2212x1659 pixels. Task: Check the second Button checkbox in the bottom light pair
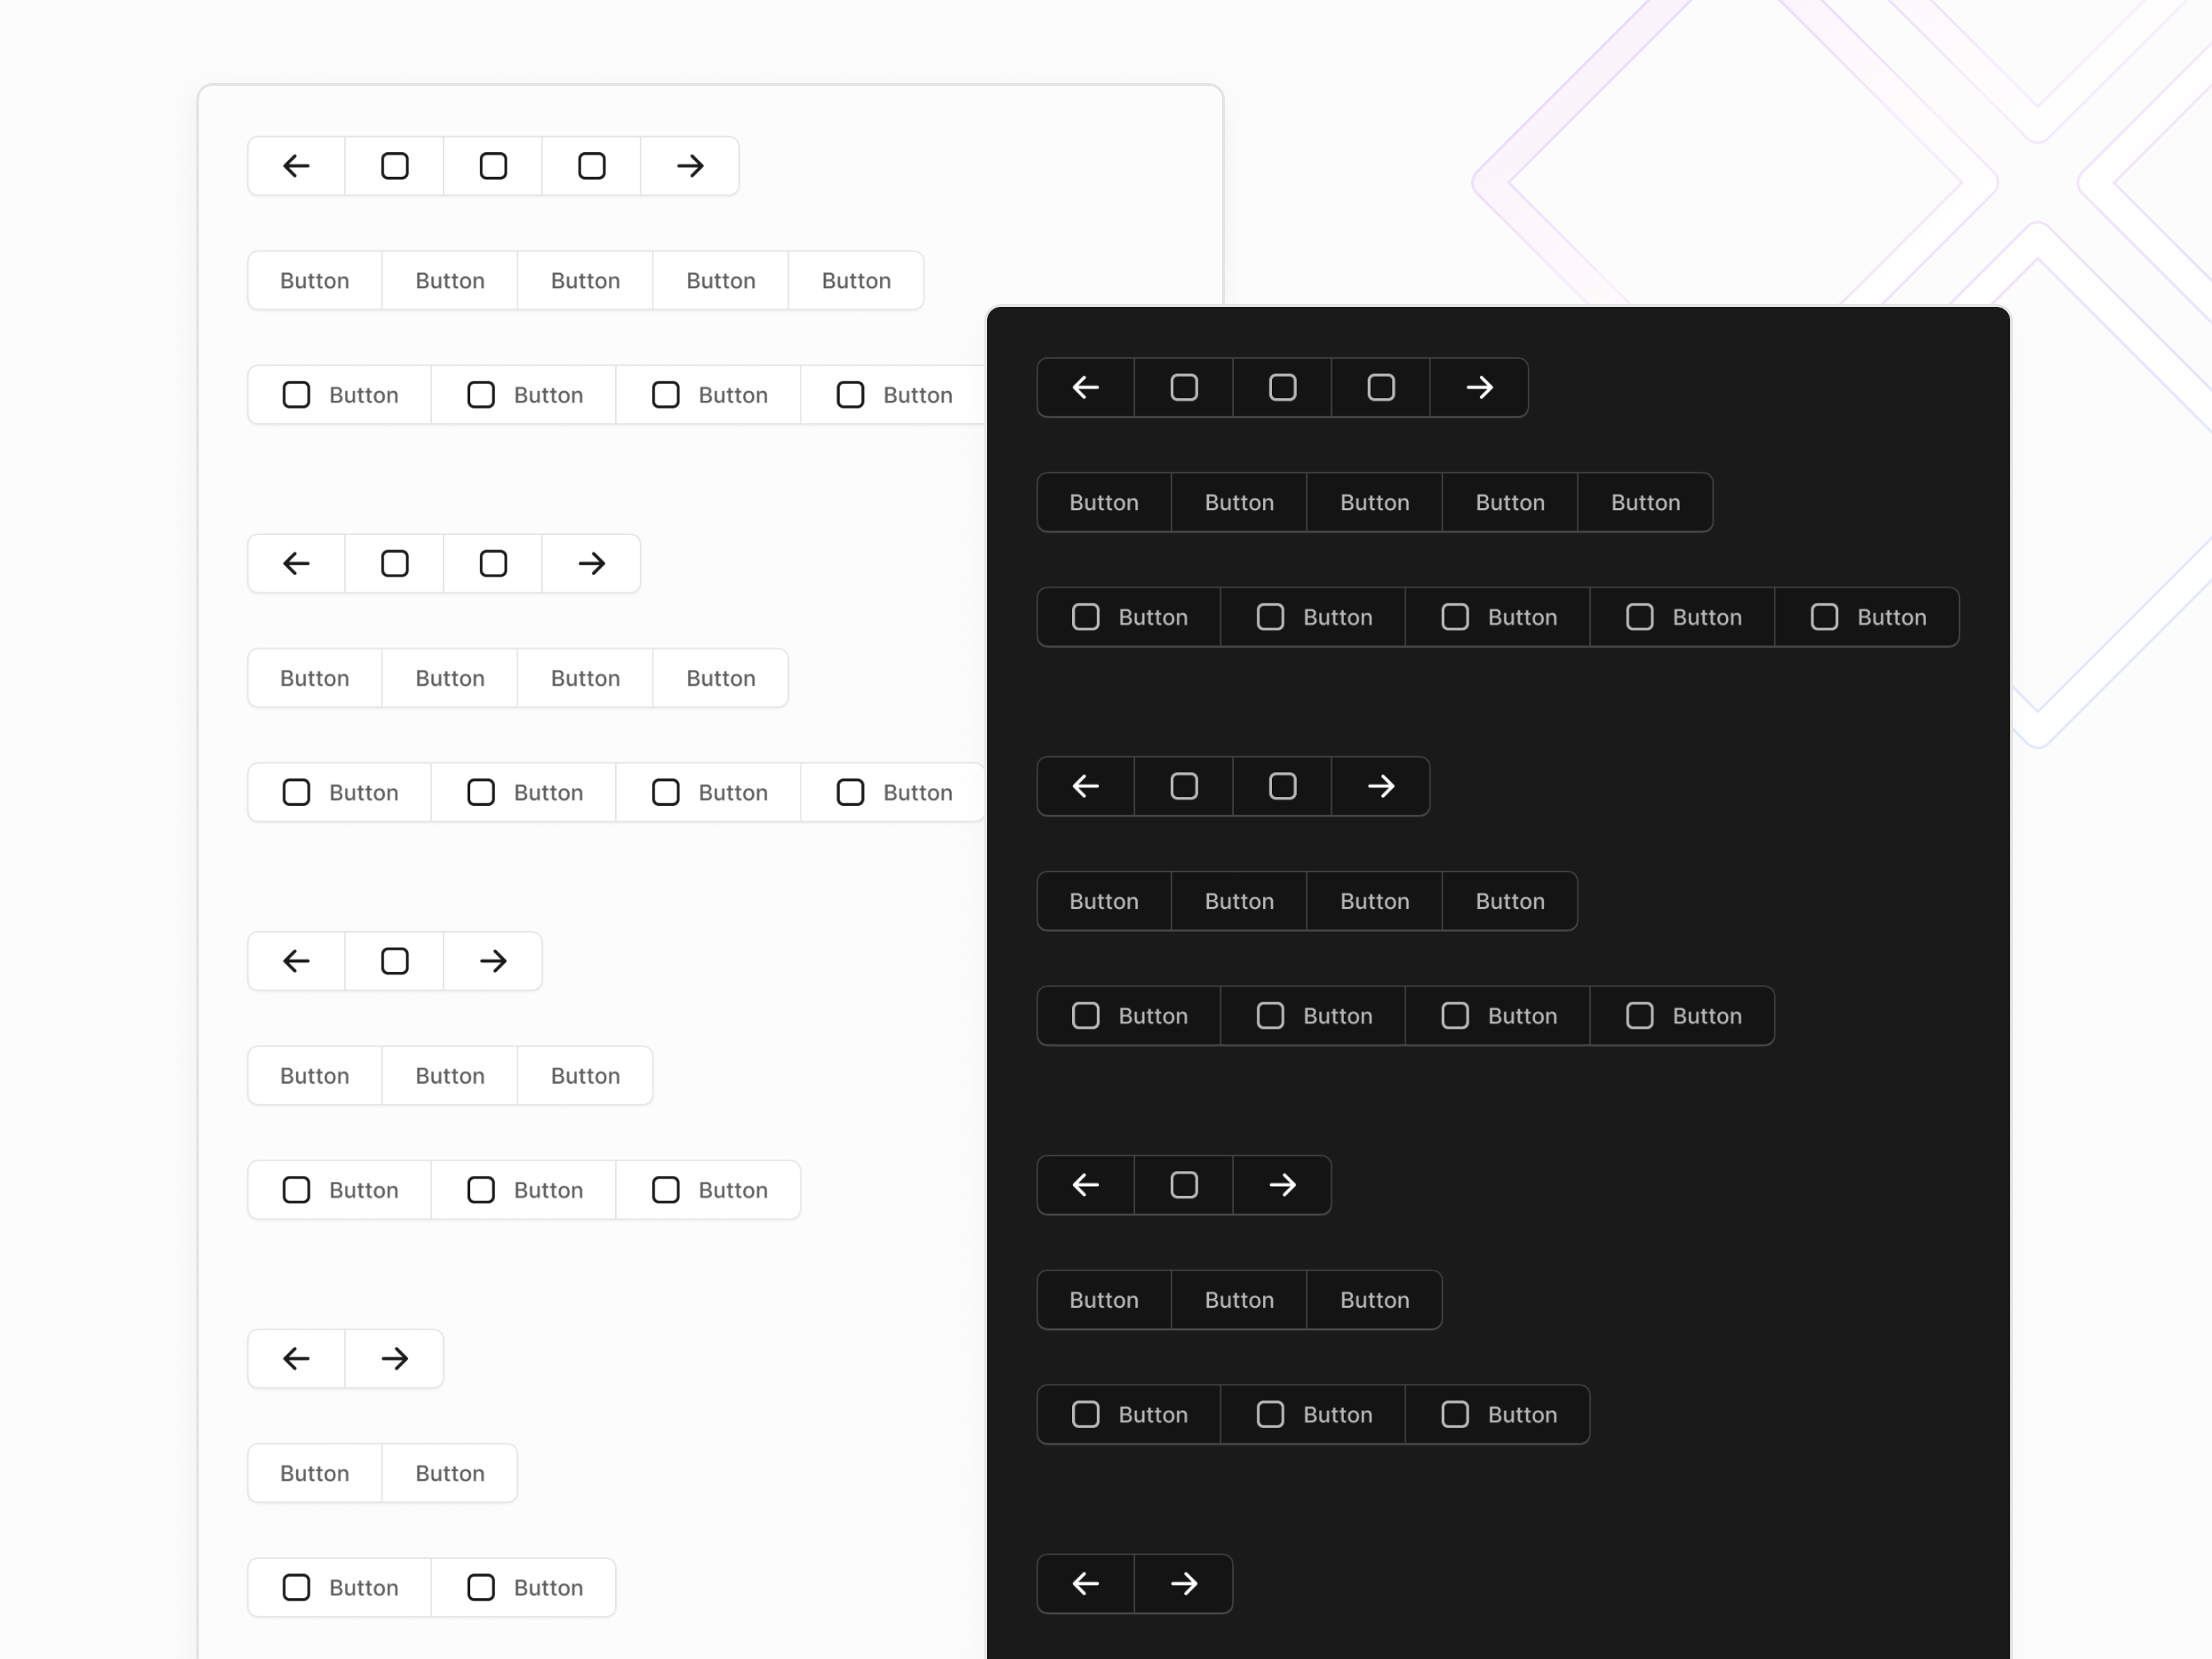click(x=481, y=1587)
